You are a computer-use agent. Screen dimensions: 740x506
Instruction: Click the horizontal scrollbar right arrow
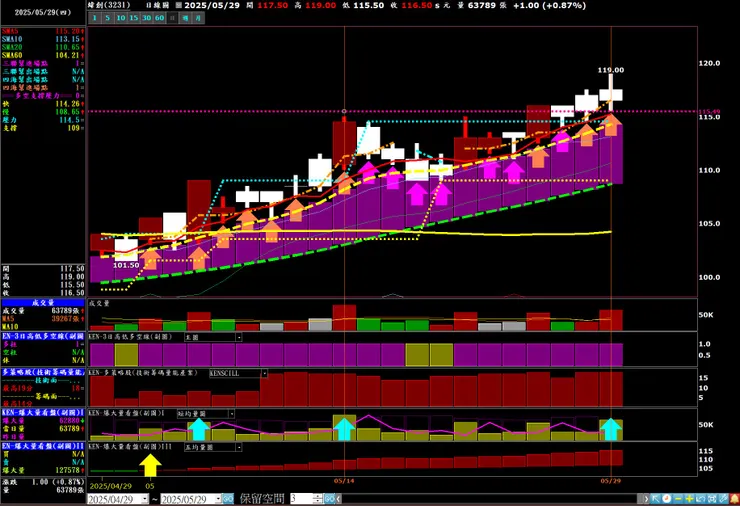[646, 499]
